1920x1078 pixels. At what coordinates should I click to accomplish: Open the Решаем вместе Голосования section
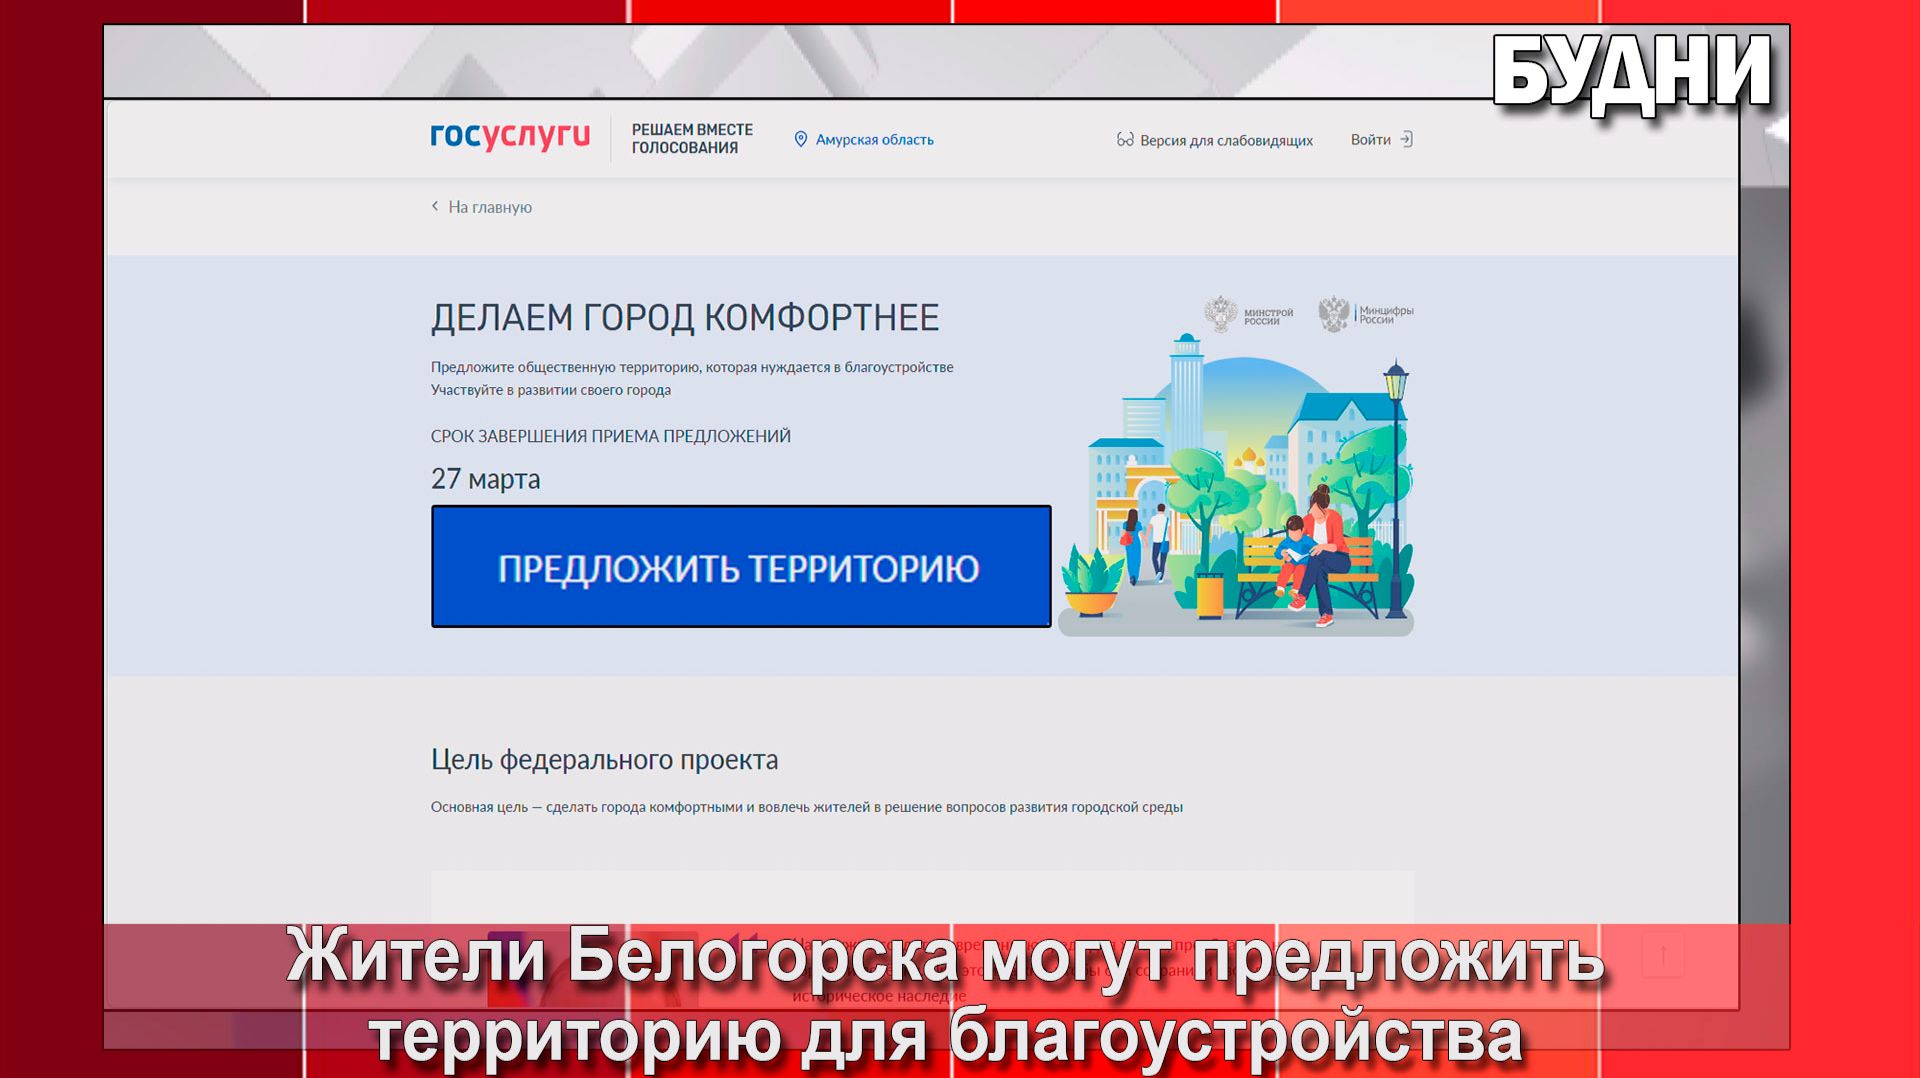pos(692,138)
